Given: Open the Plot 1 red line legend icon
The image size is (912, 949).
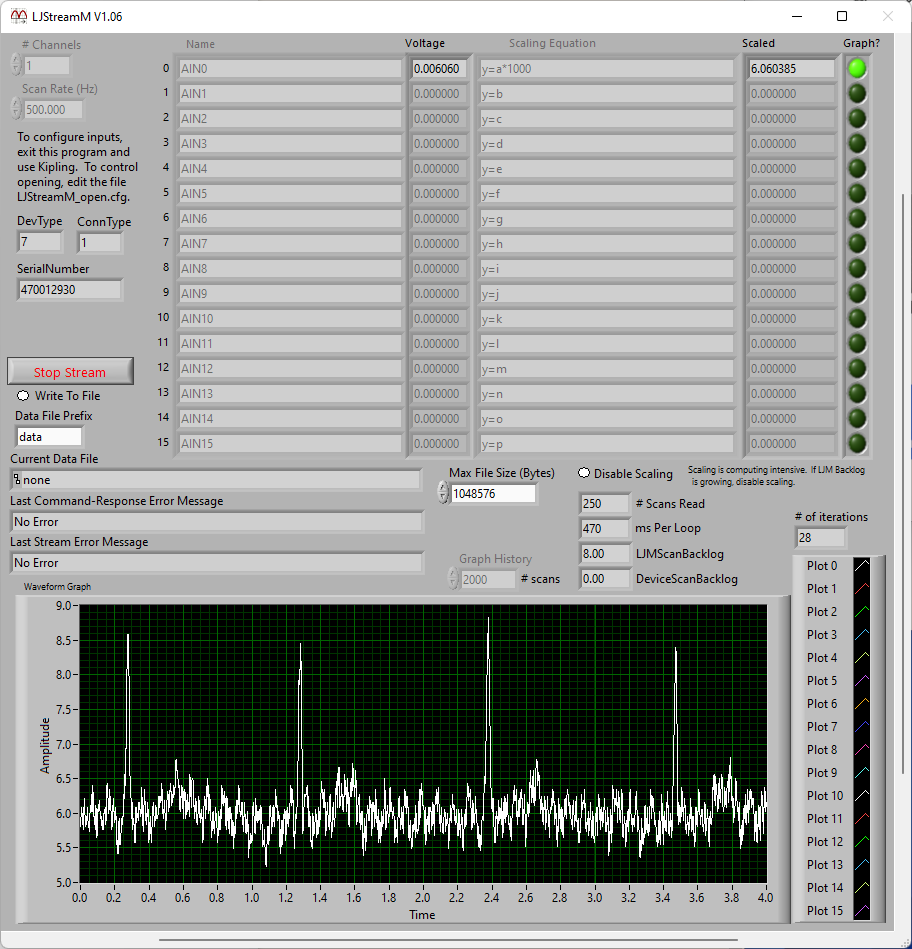Looking at the screenshot, I should point(862,589).
